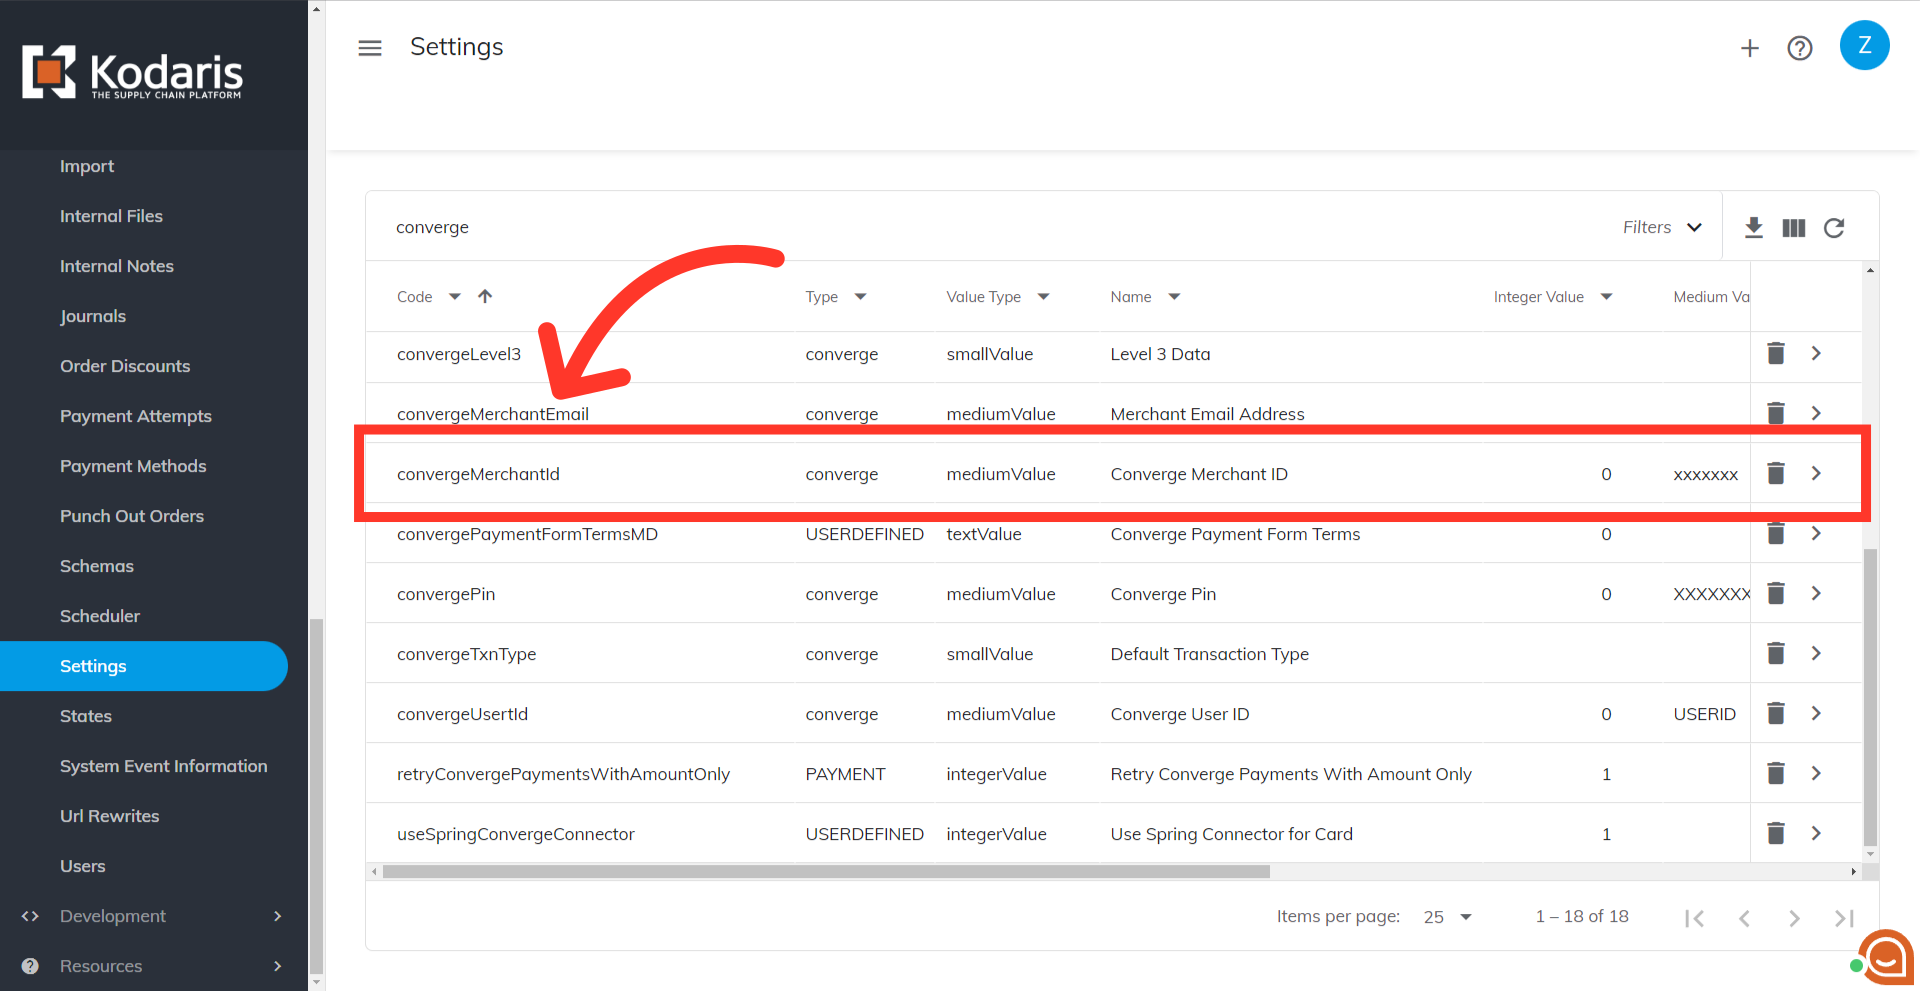Open Payment Methods in the sidebar

coord(133,466)
